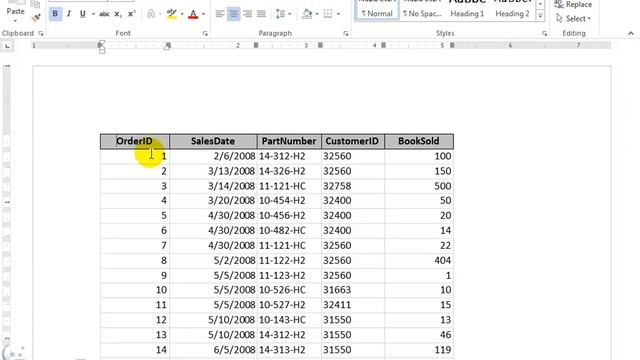Open font color dropdown arrow
Viewport: 640px width, 360px height.
(203, 14)
